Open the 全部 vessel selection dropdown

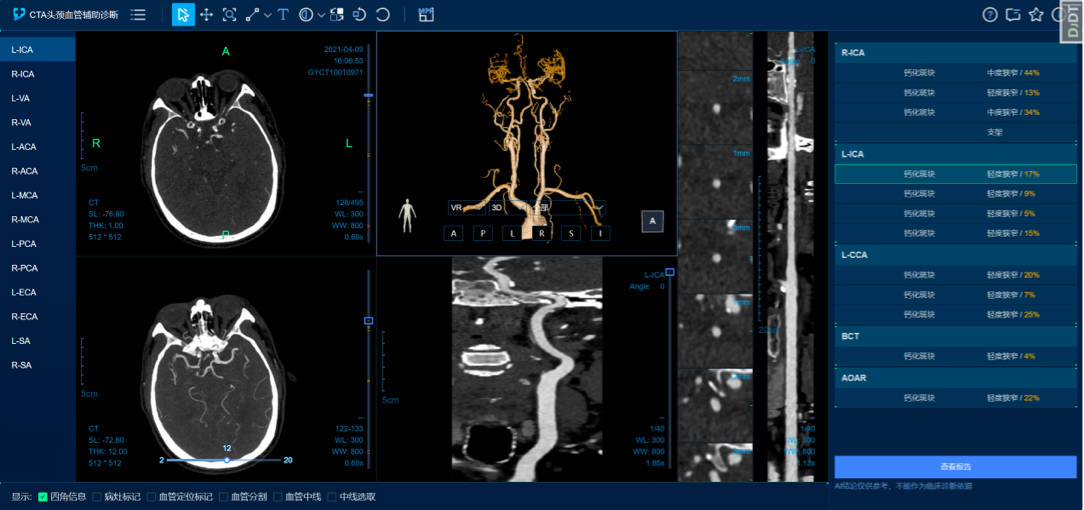[568, 208]
